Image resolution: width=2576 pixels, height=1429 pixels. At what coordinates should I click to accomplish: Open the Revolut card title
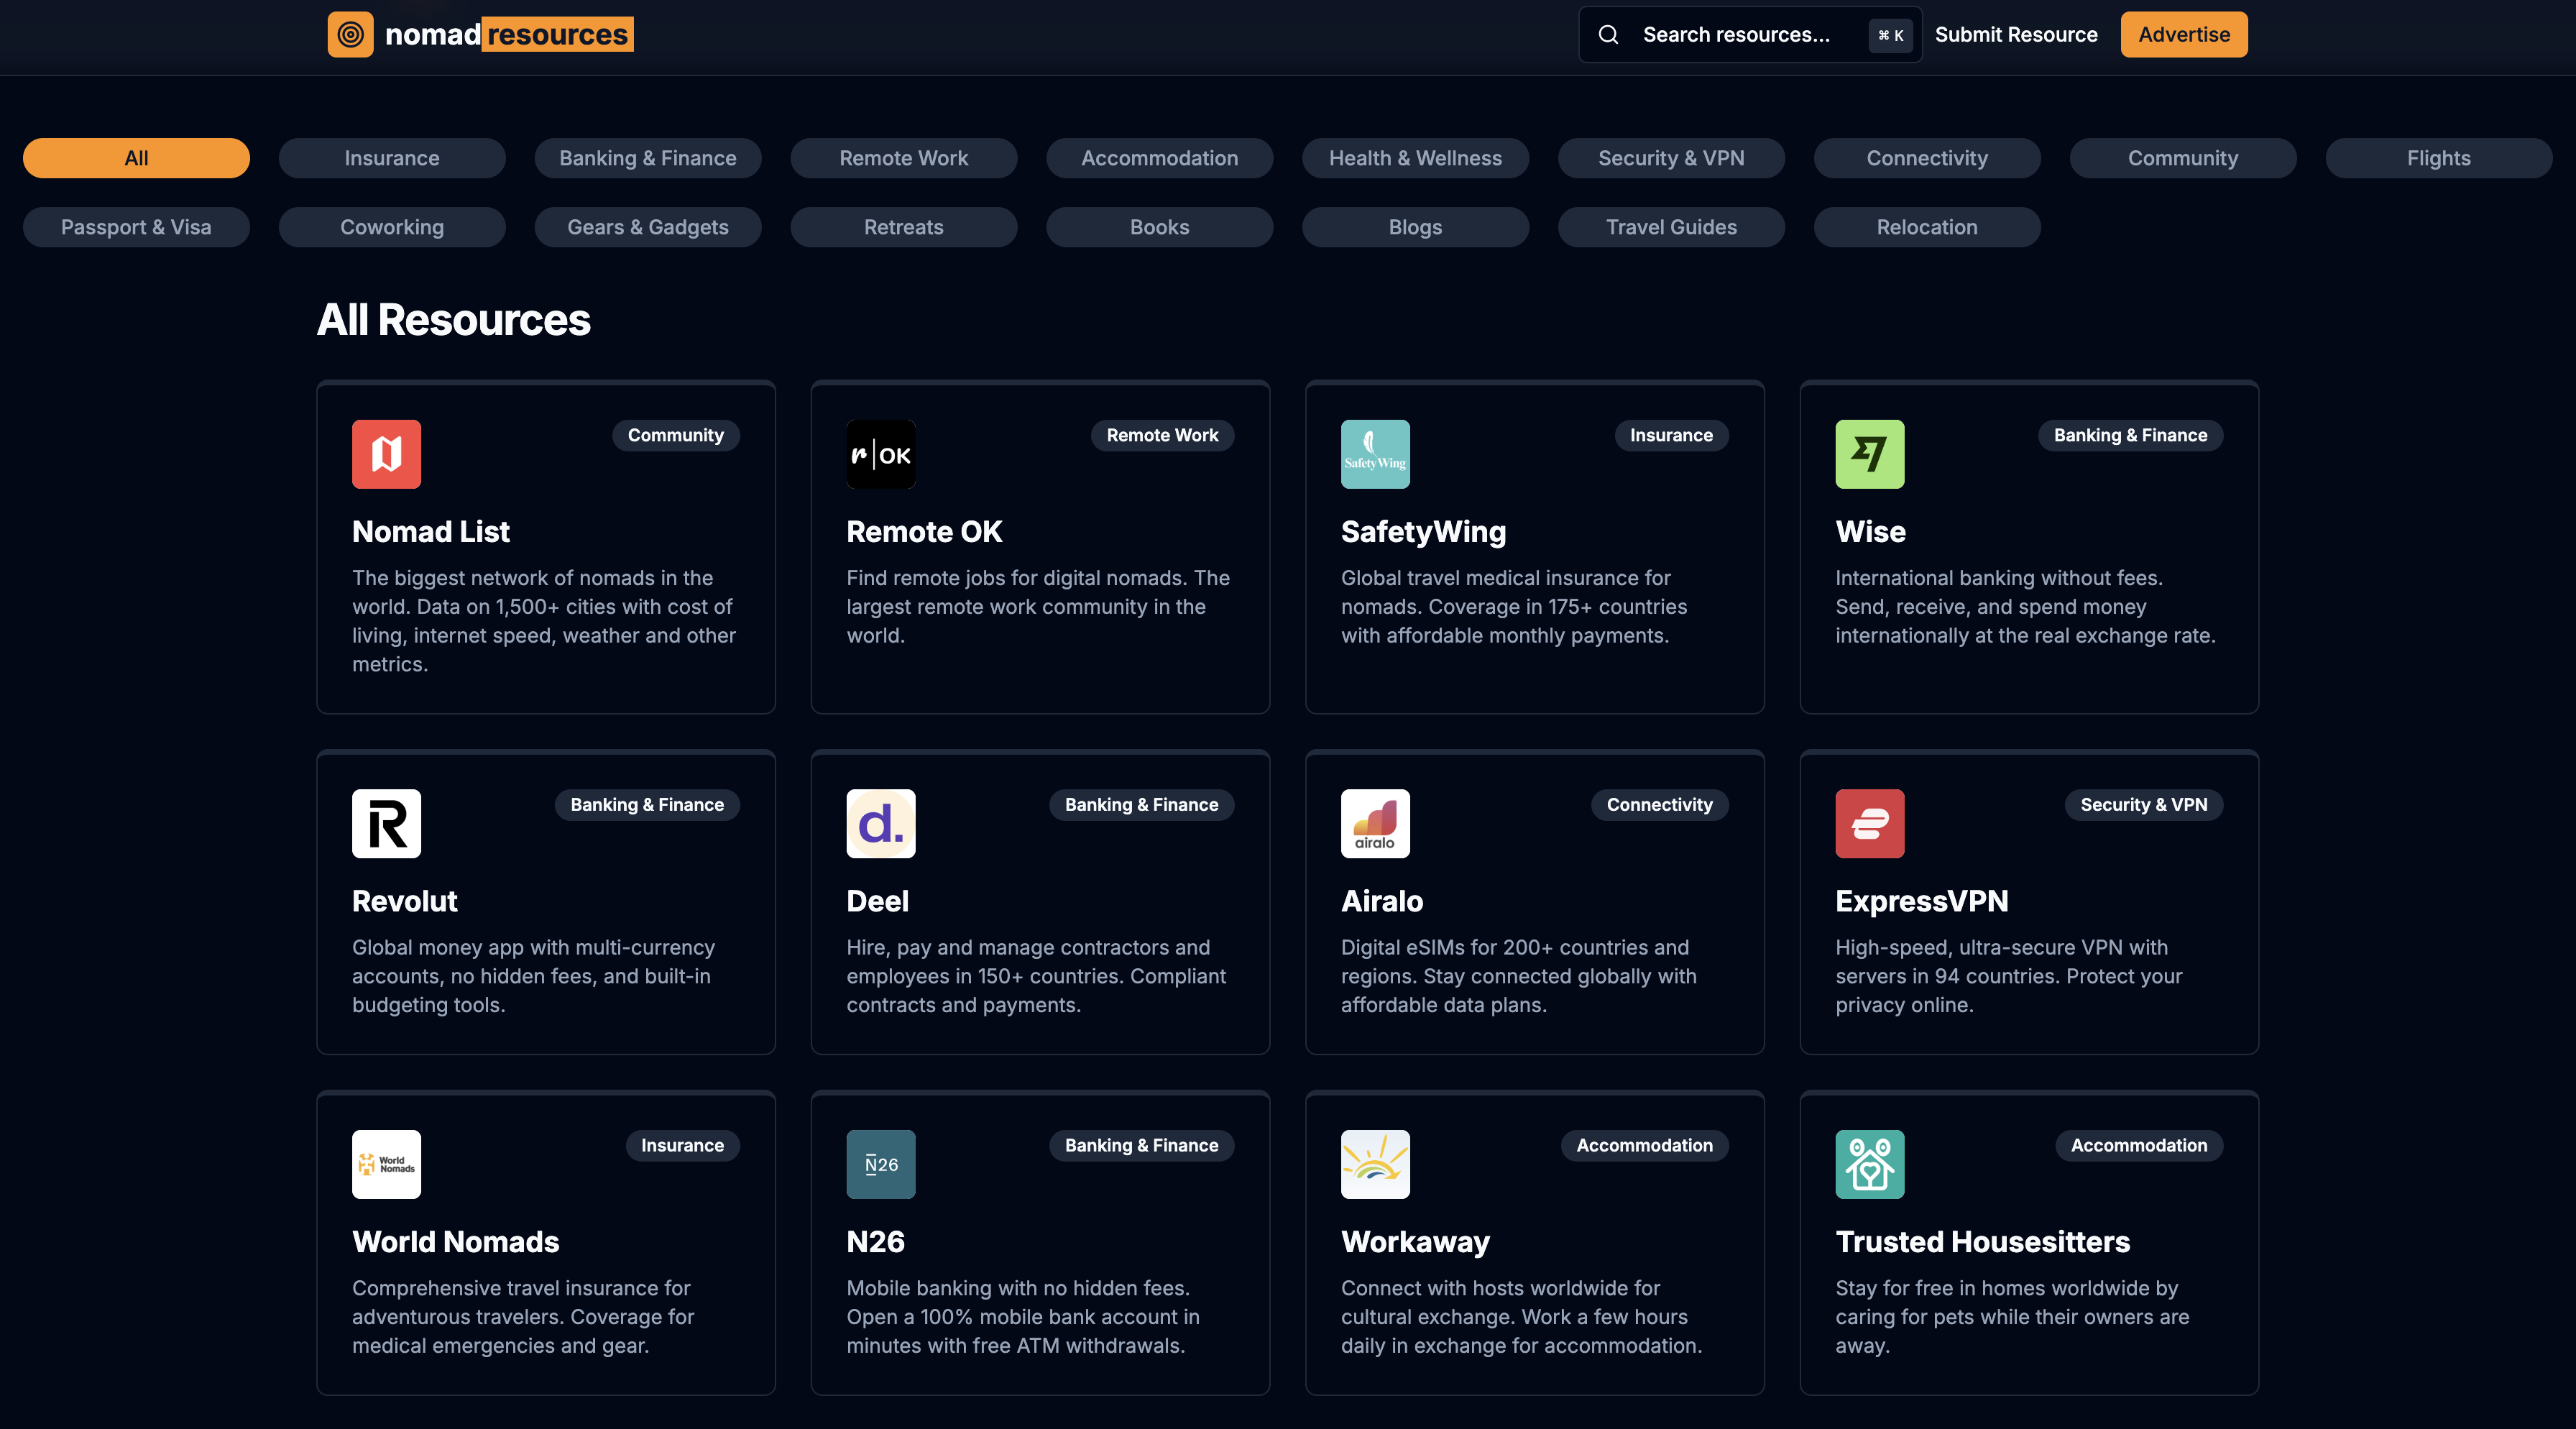(x=405, y=902)
